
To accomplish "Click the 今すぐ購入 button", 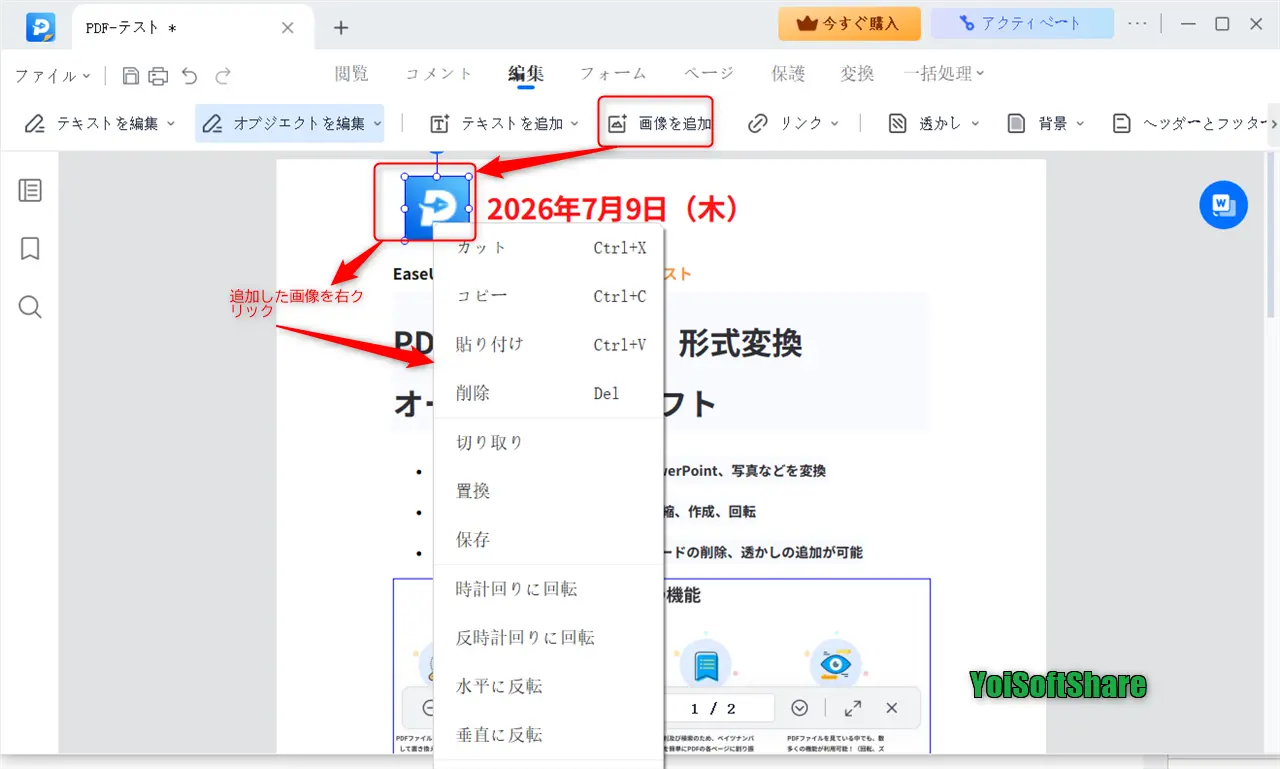I will 849,23.
